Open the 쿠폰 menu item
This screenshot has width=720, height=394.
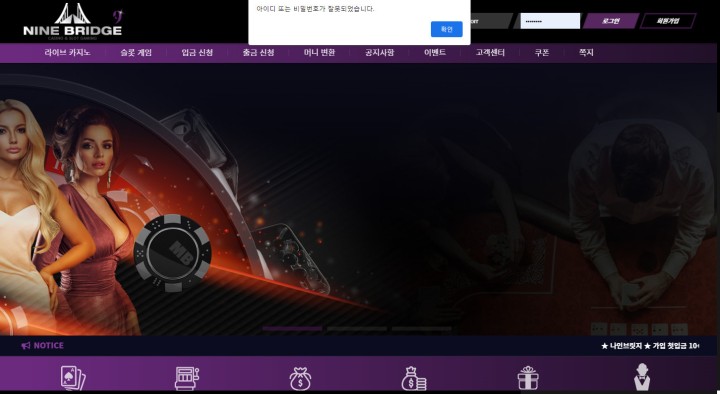[x=542, y=52]
